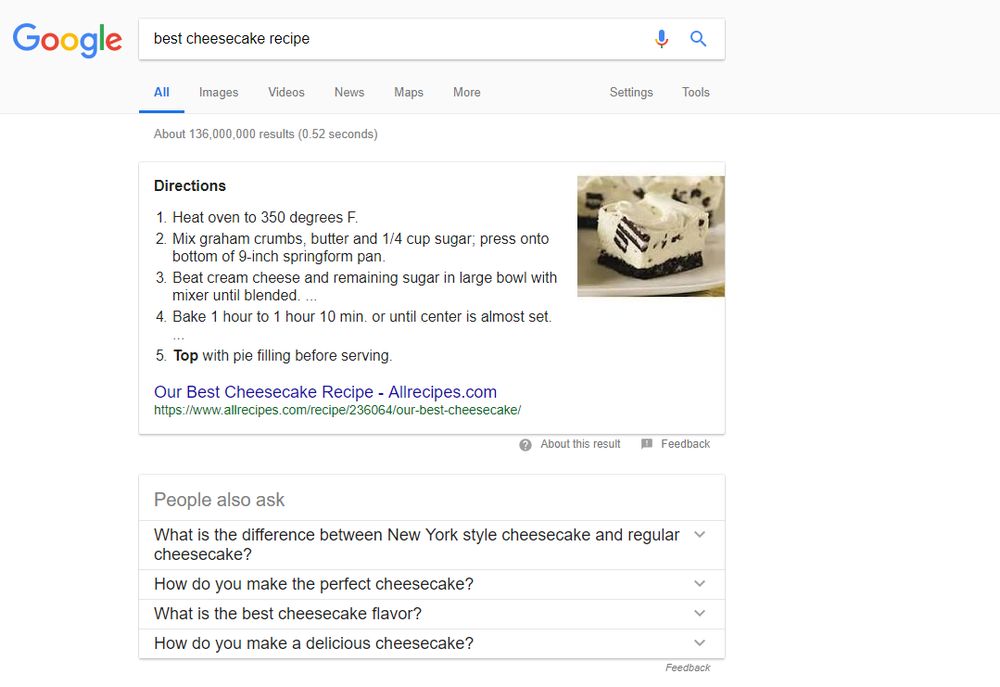Screen dimensions: 1000x687
Task: Open search Tools
Action: tap(695, 92)
